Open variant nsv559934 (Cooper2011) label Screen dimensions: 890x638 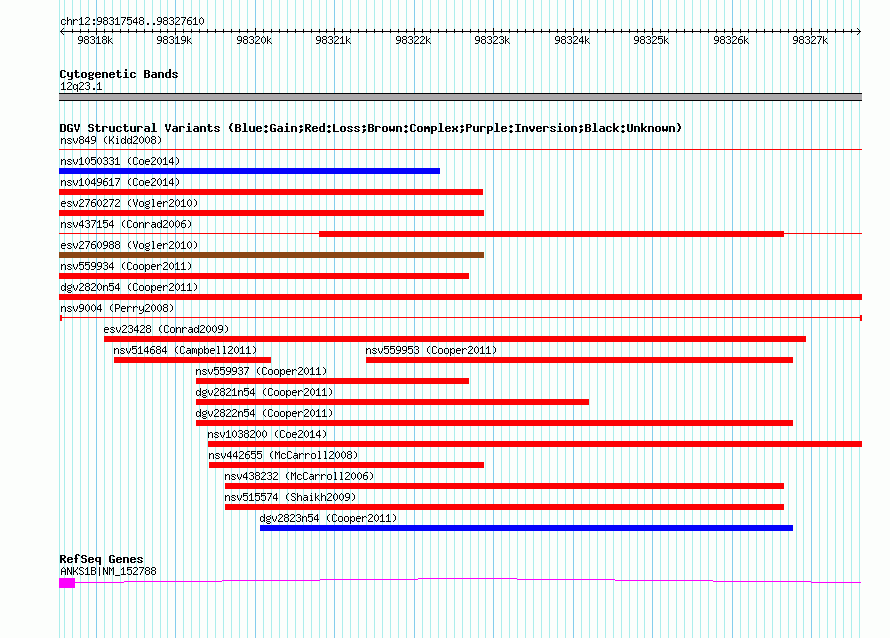[x=126, y=266]
